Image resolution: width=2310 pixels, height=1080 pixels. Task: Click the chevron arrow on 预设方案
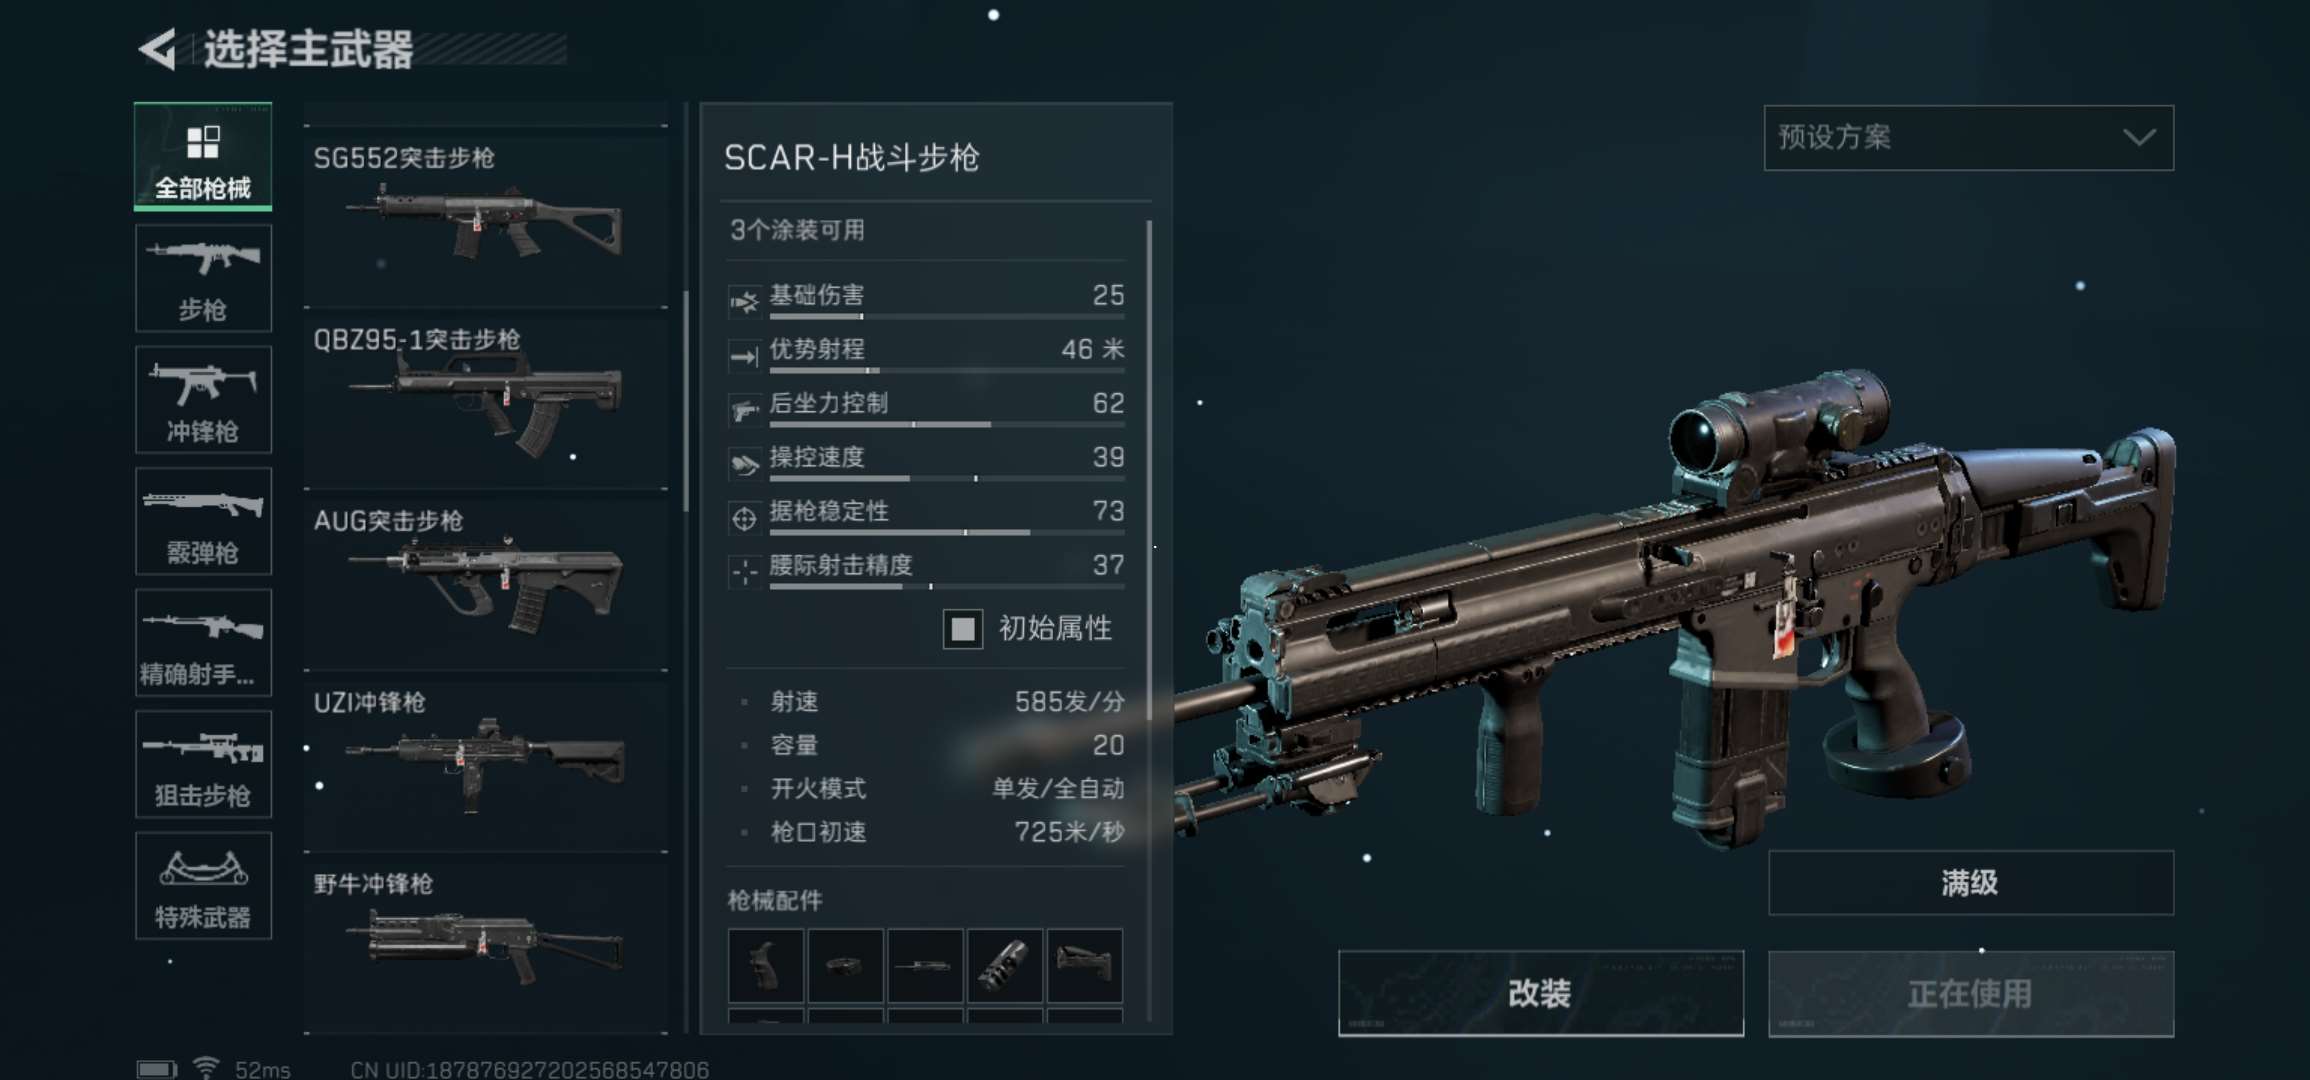click(x=2139, y=138)
